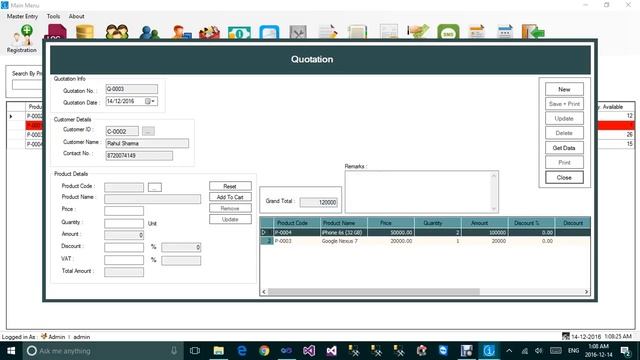Open the Master Entry menu
Screen dimensions: 640x360
[x=22, y=16]
